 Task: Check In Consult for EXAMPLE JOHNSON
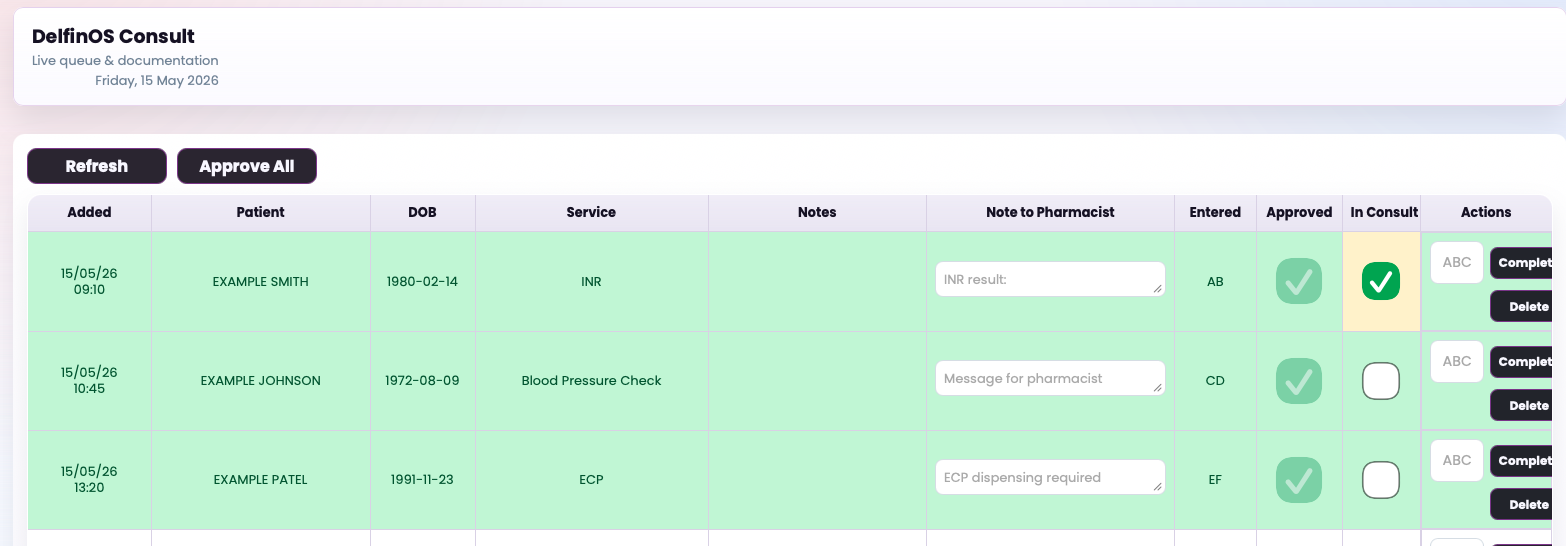point(1381,381)
